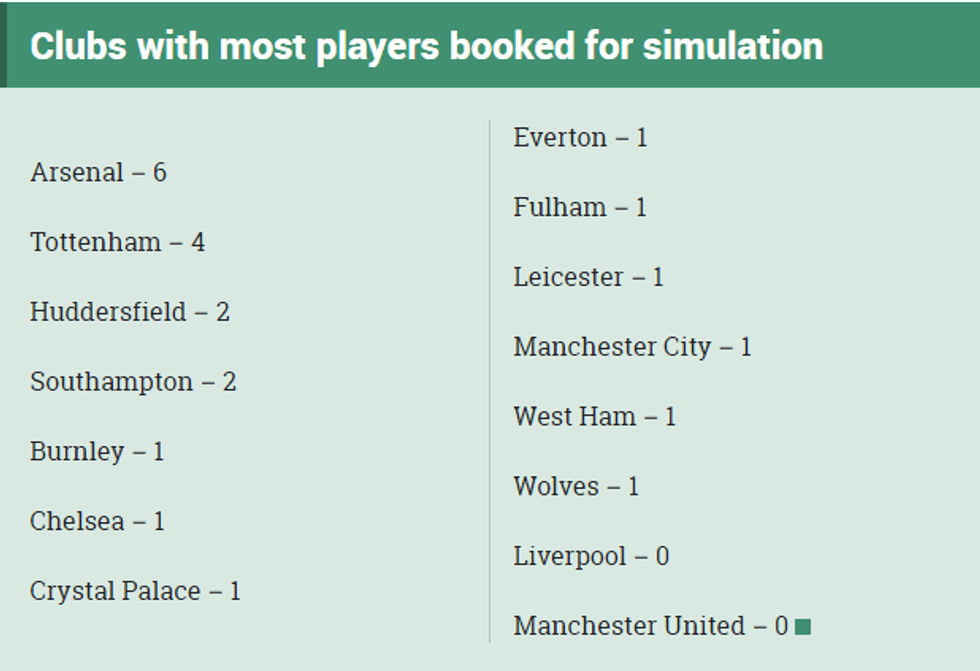Click the count 6 beside Arsenal
This screenshot has height=671, width=980.
coord(159,173)
